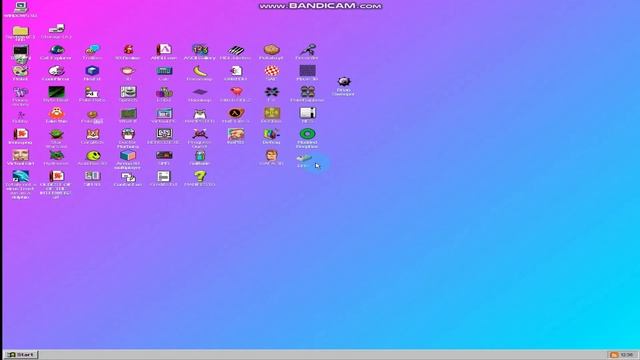Click the orange system tray icon
640x360 pixels.
(x=614, y=355)
